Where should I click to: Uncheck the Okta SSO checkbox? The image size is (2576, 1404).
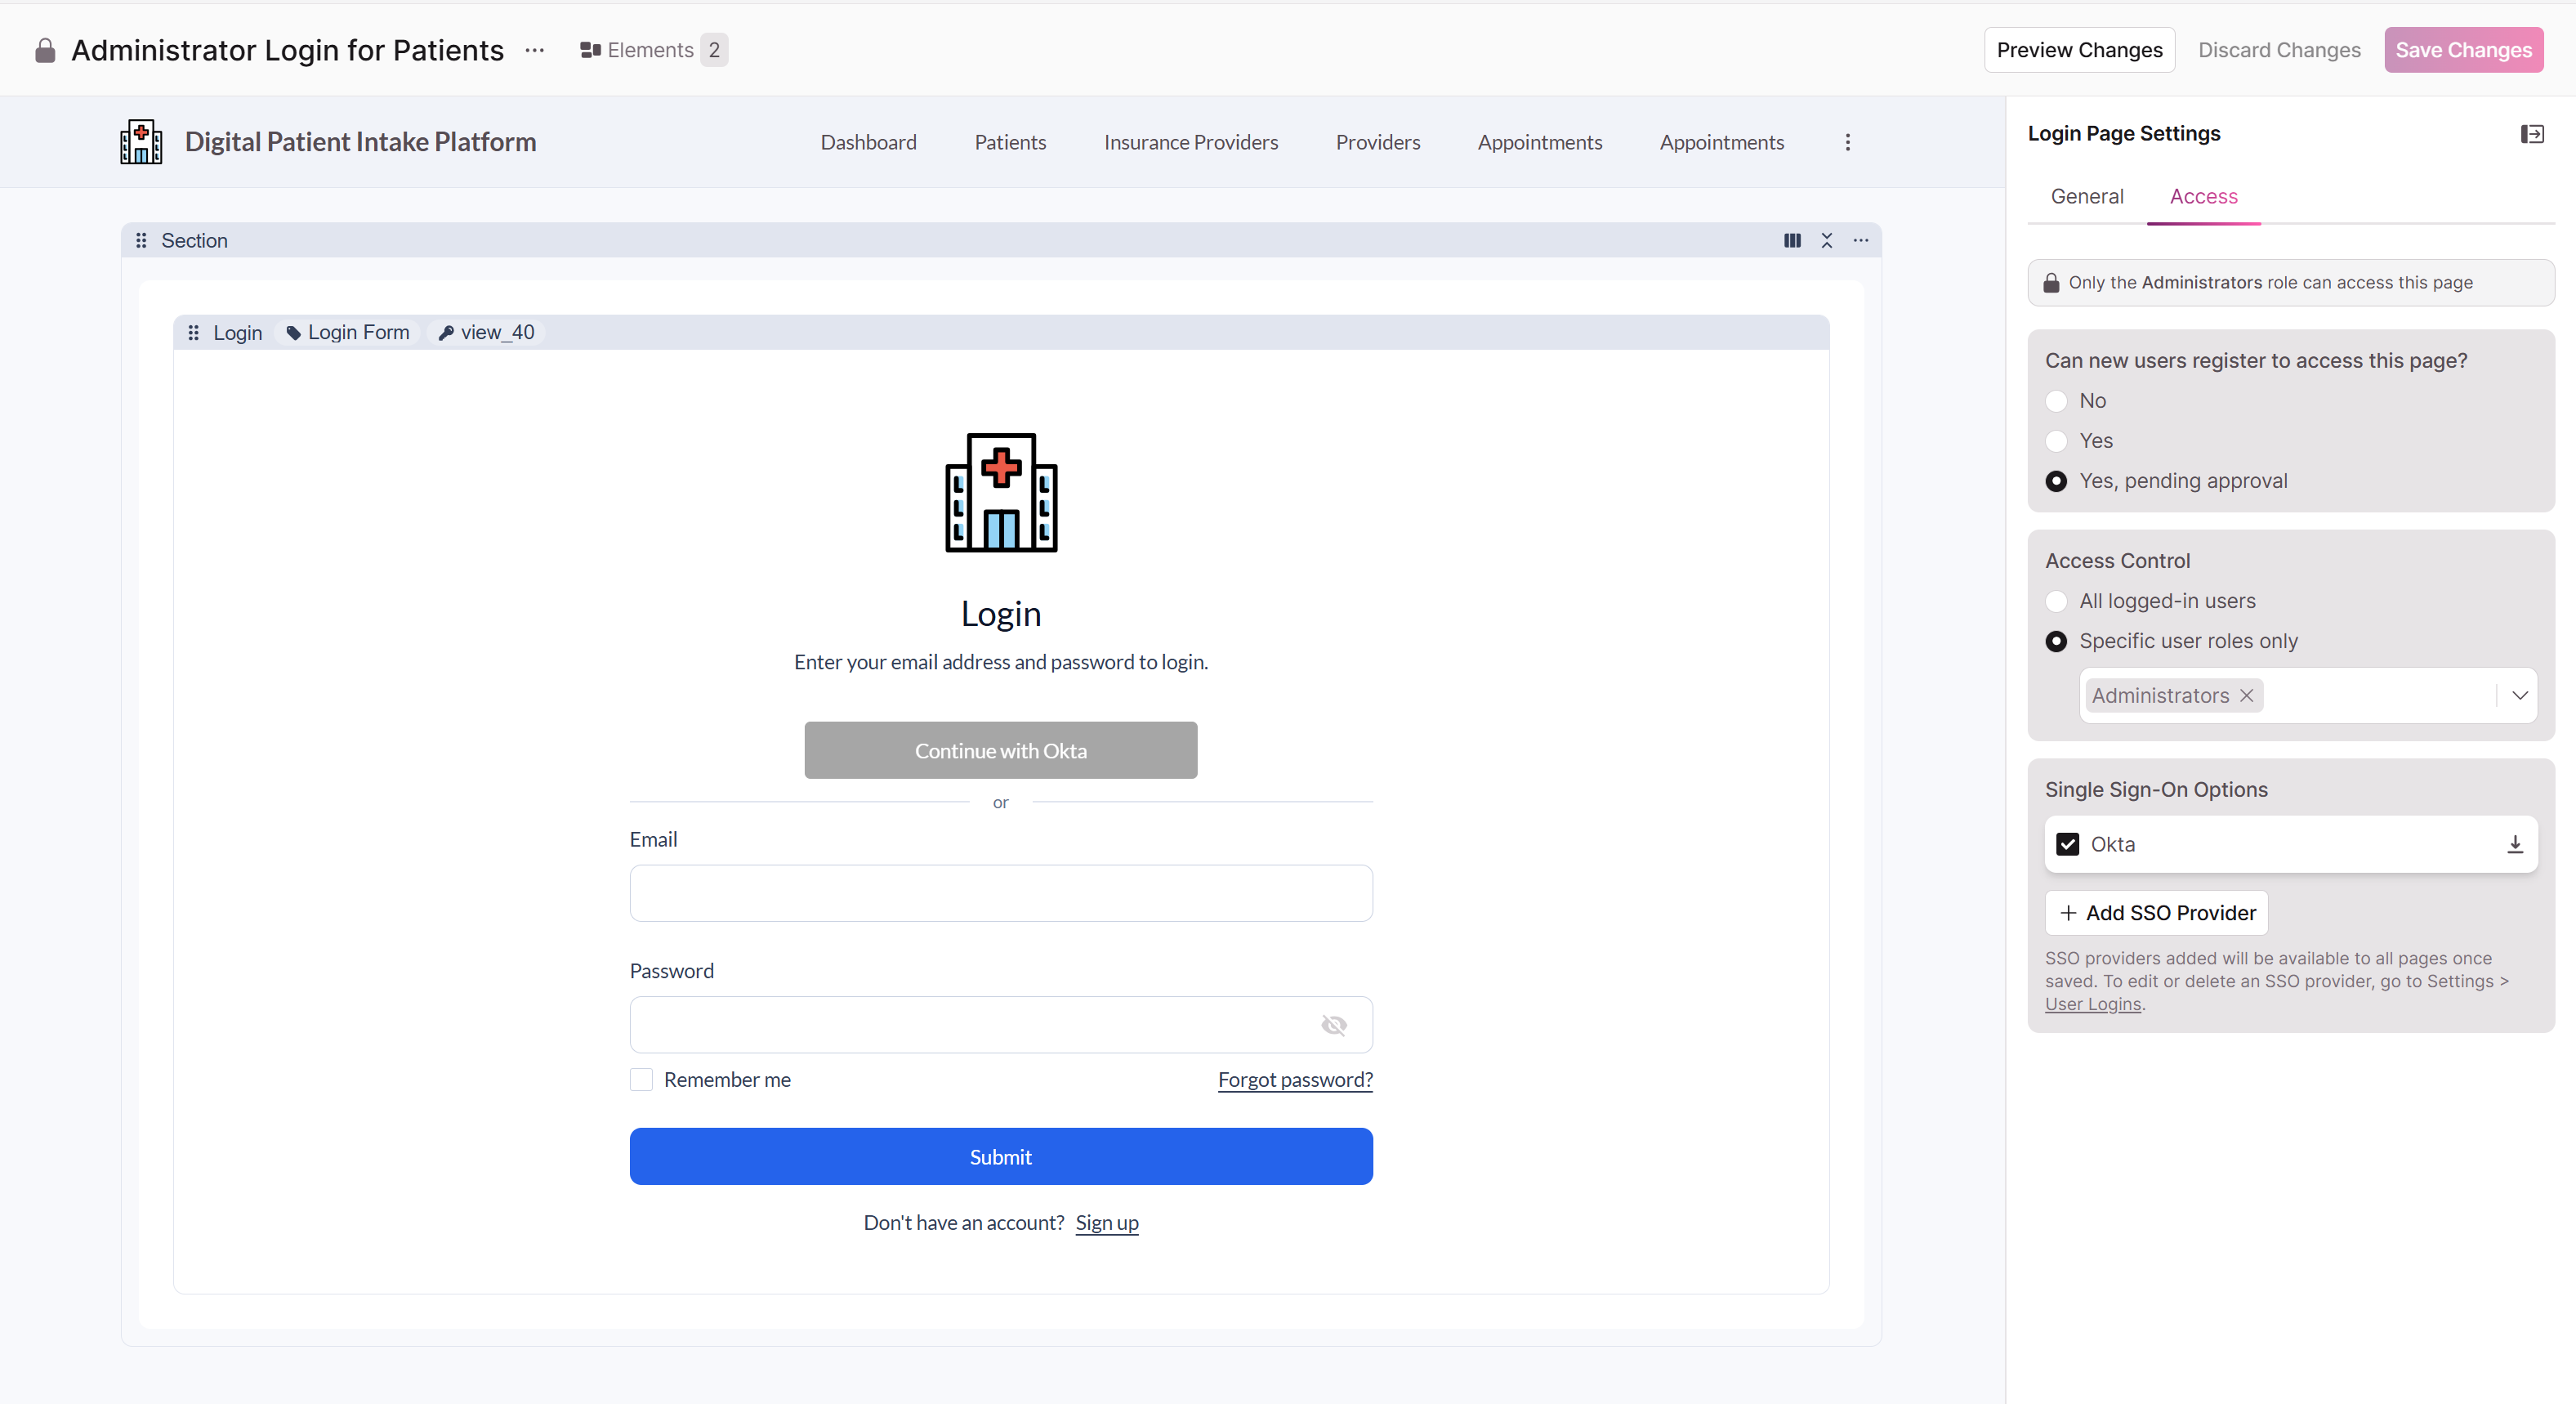pos(2067,845)
